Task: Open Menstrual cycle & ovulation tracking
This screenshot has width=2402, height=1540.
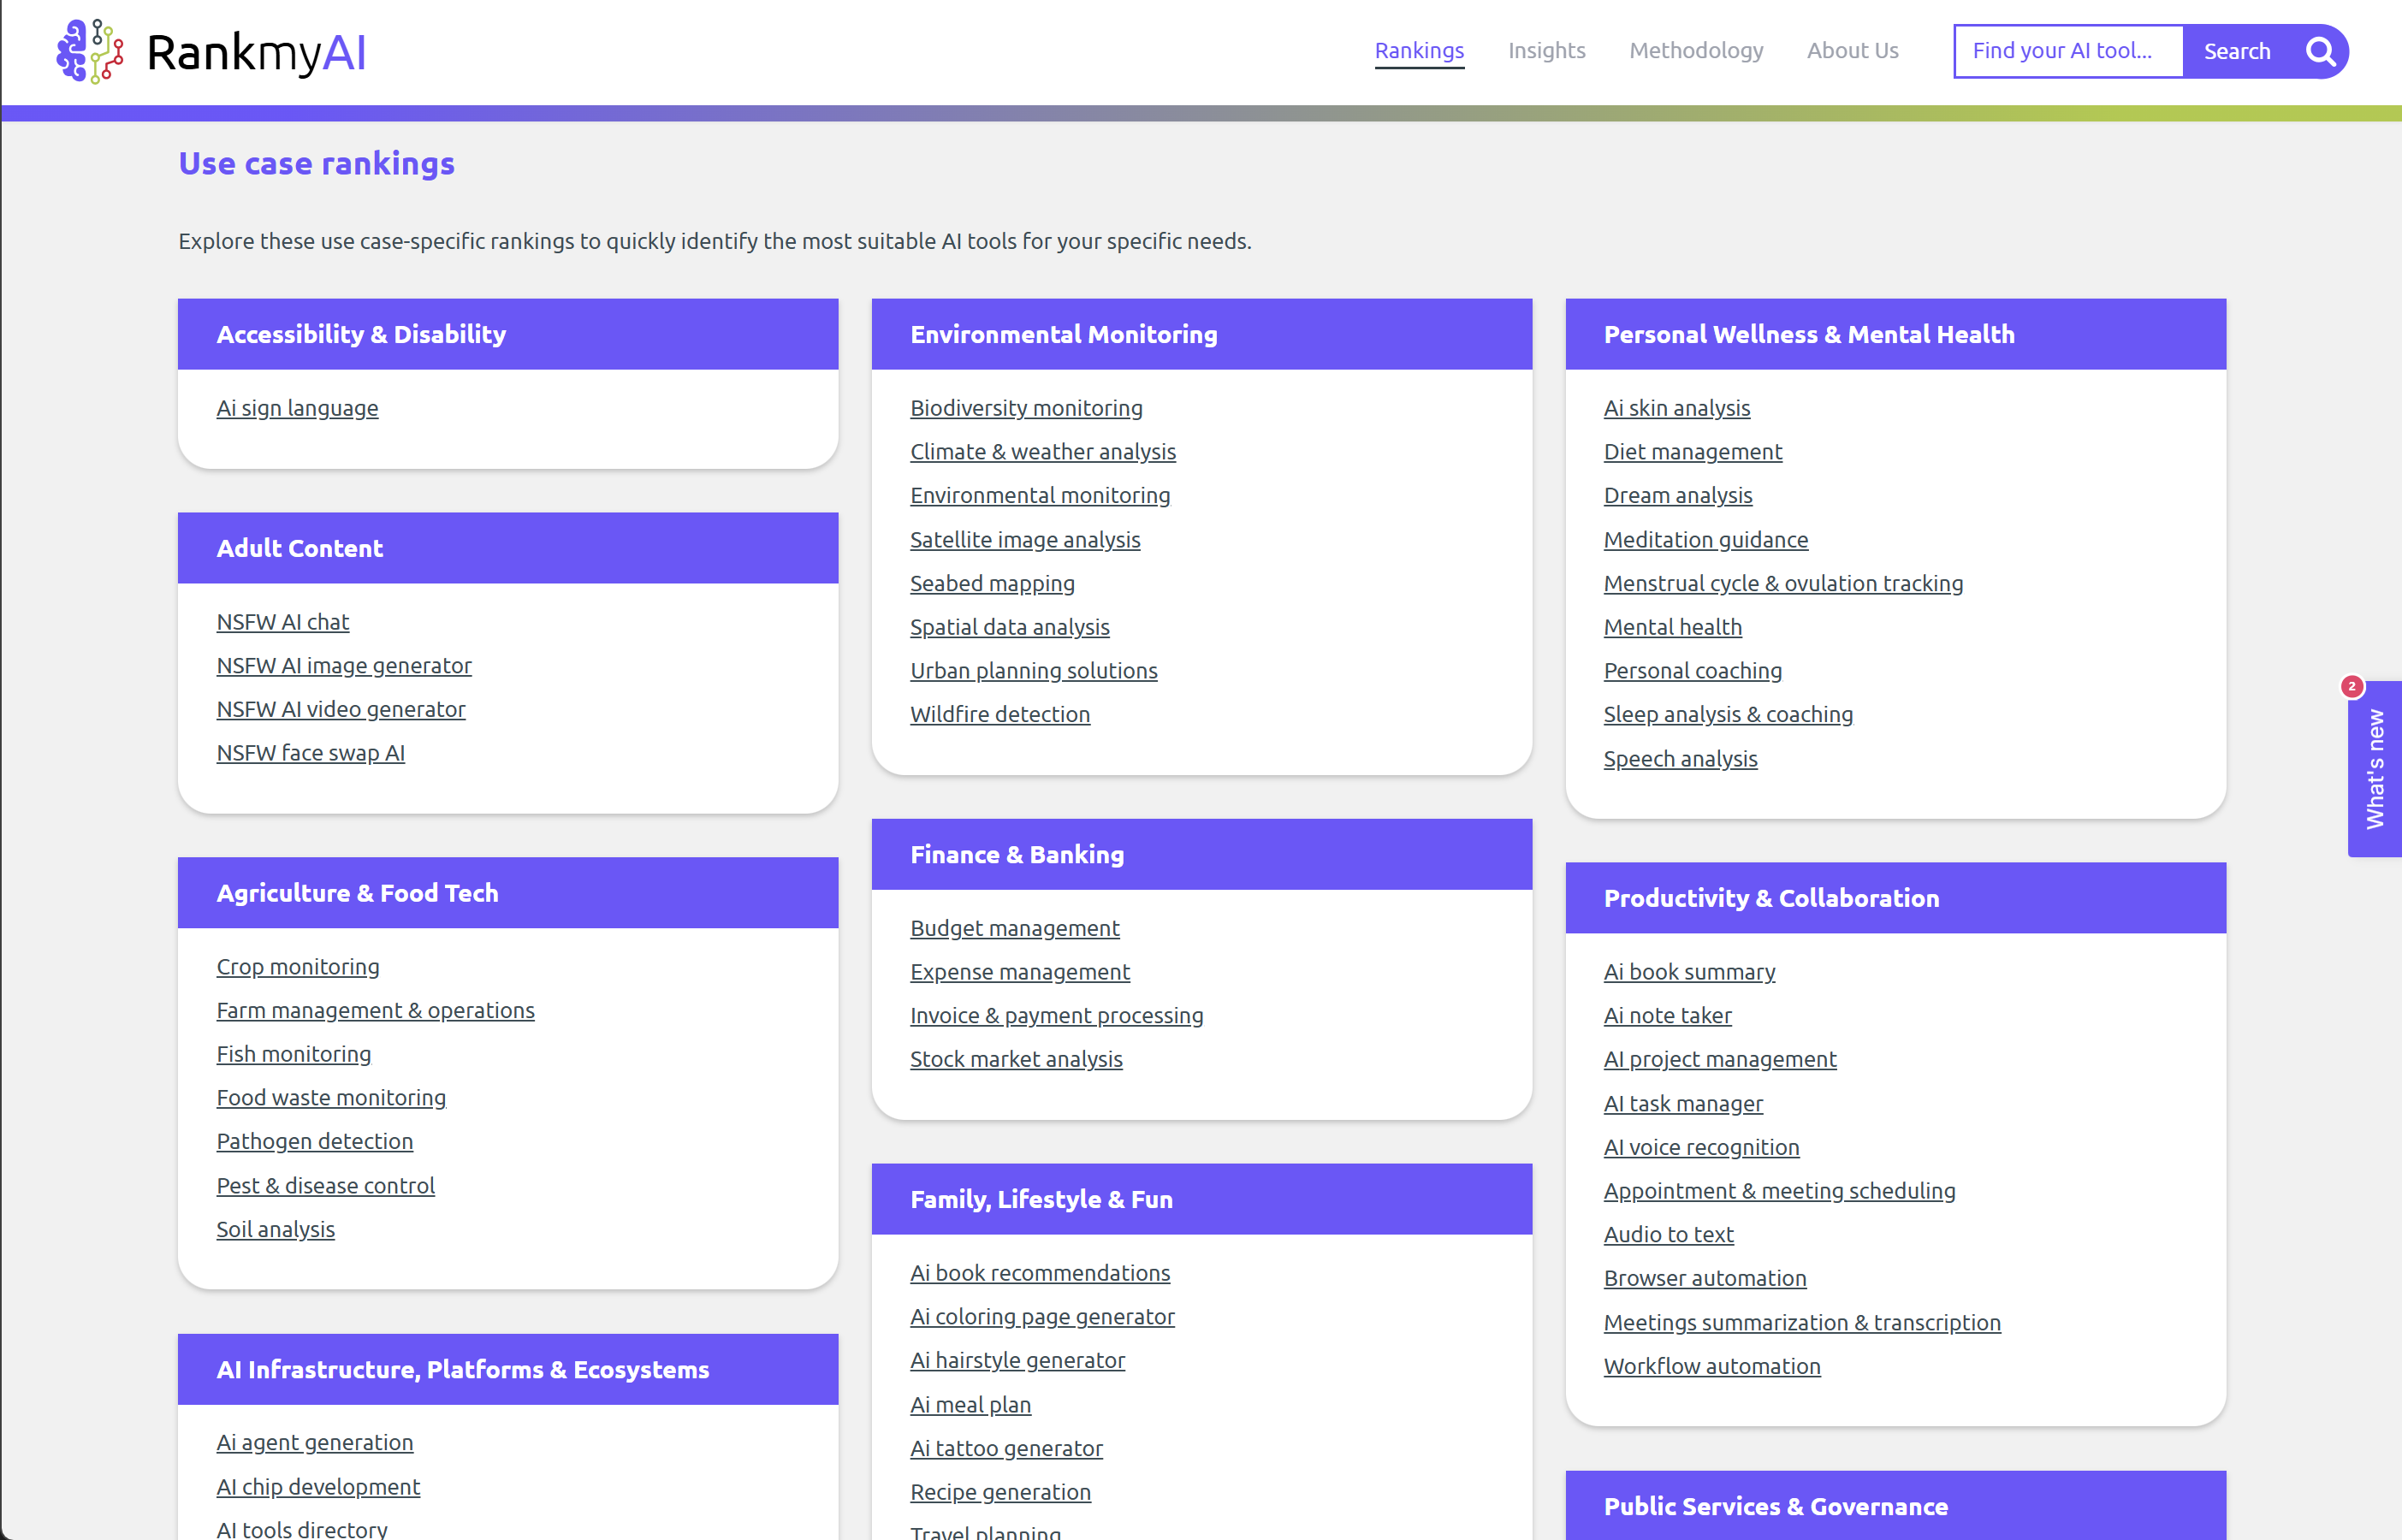Action: (x=1782, y=583)
